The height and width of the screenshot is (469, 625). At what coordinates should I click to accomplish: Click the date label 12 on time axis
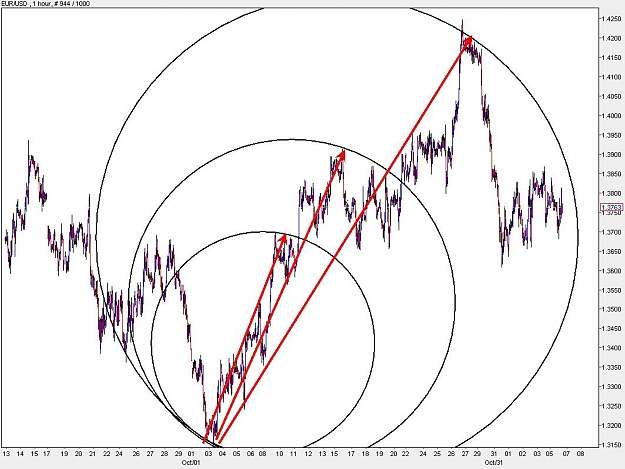[x=308, y=453]
